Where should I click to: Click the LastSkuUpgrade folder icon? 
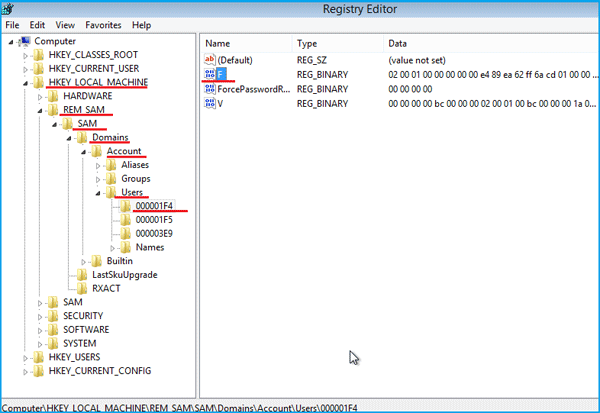click(x=82, y=275)
